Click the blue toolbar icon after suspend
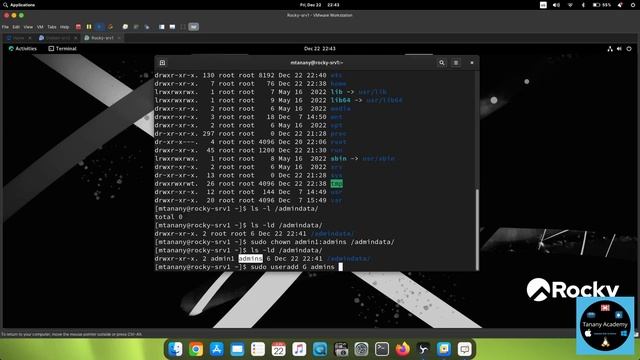The image size is (640, 360). pos(100,27)
